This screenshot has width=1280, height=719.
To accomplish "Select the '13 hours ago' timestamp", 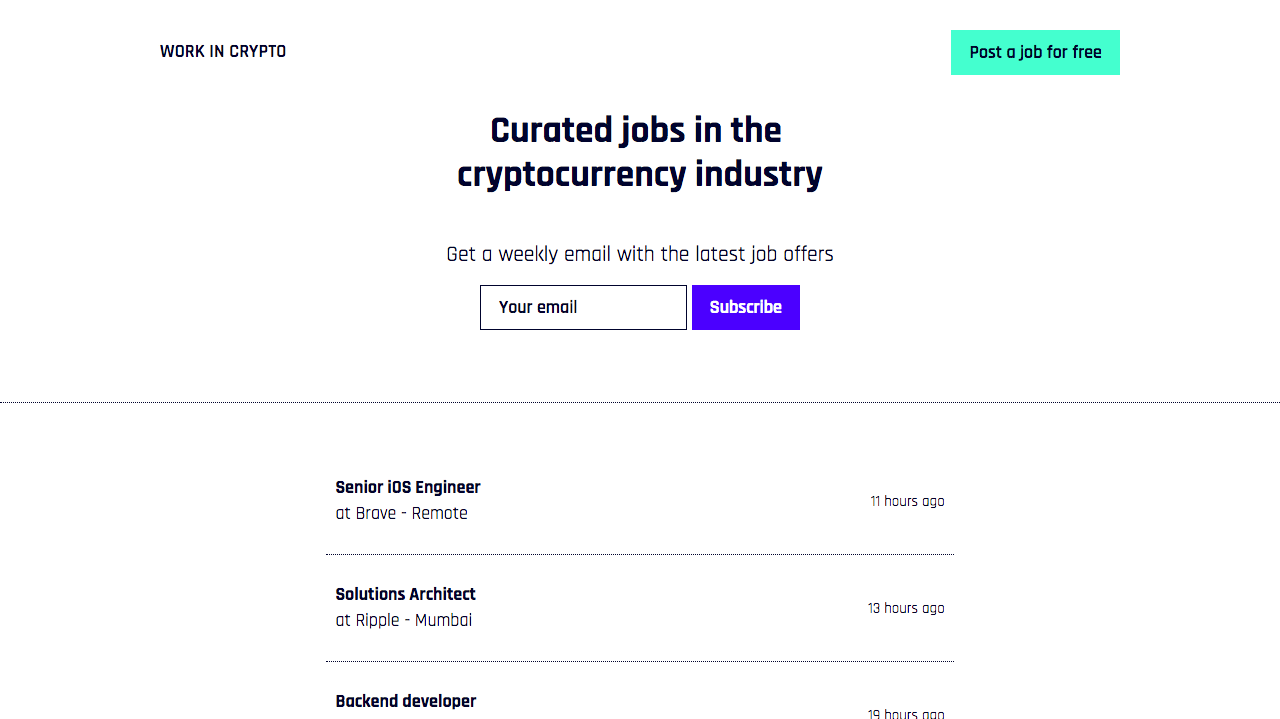I will coord(905,608).
